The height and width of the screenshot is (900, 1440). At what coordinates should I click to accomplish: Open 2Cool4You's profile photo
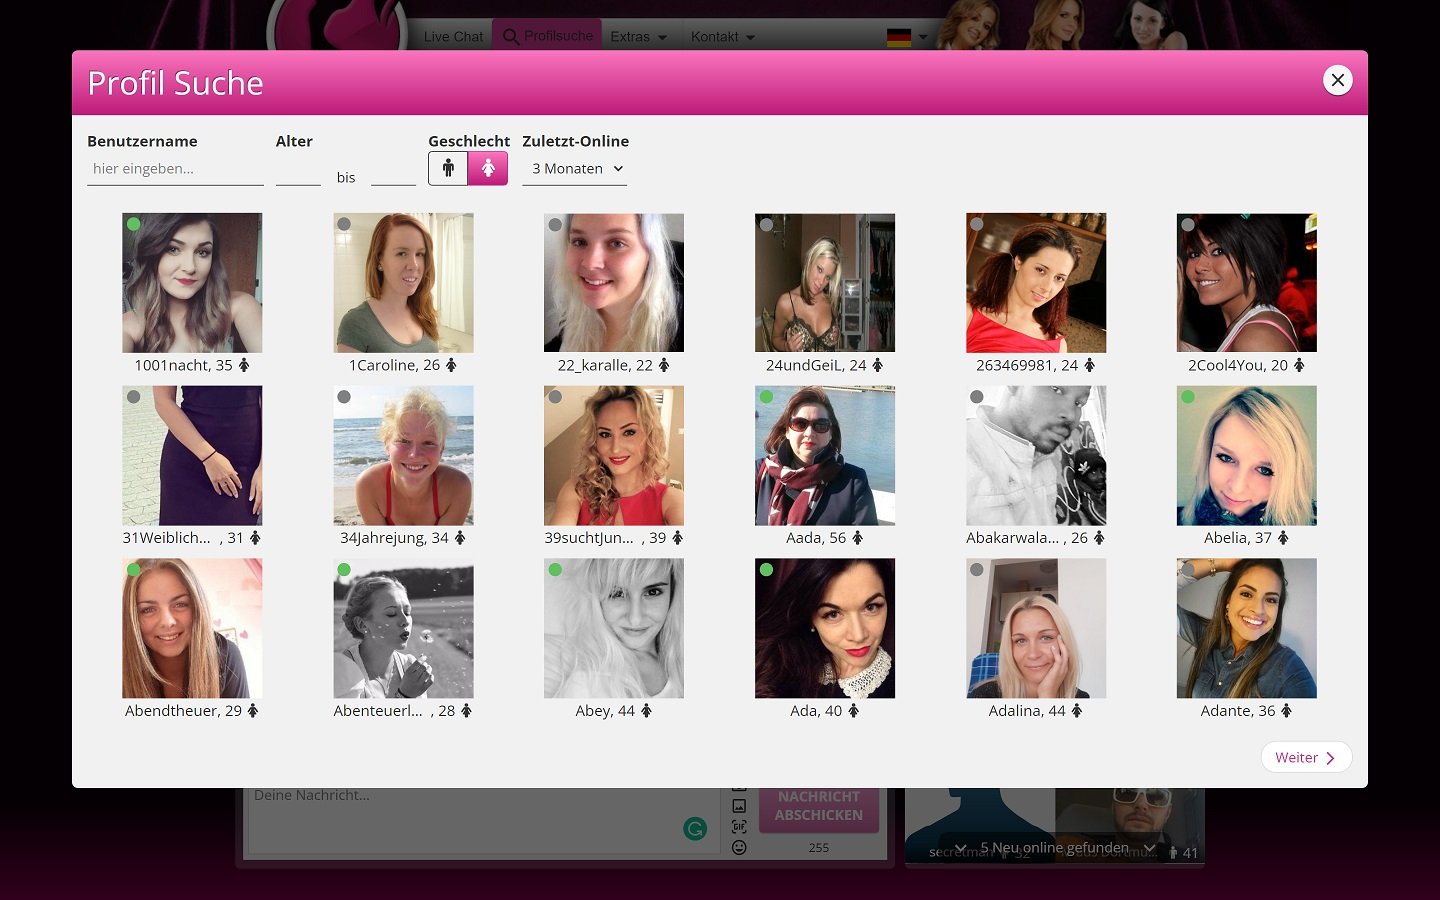pos(1247,282)
